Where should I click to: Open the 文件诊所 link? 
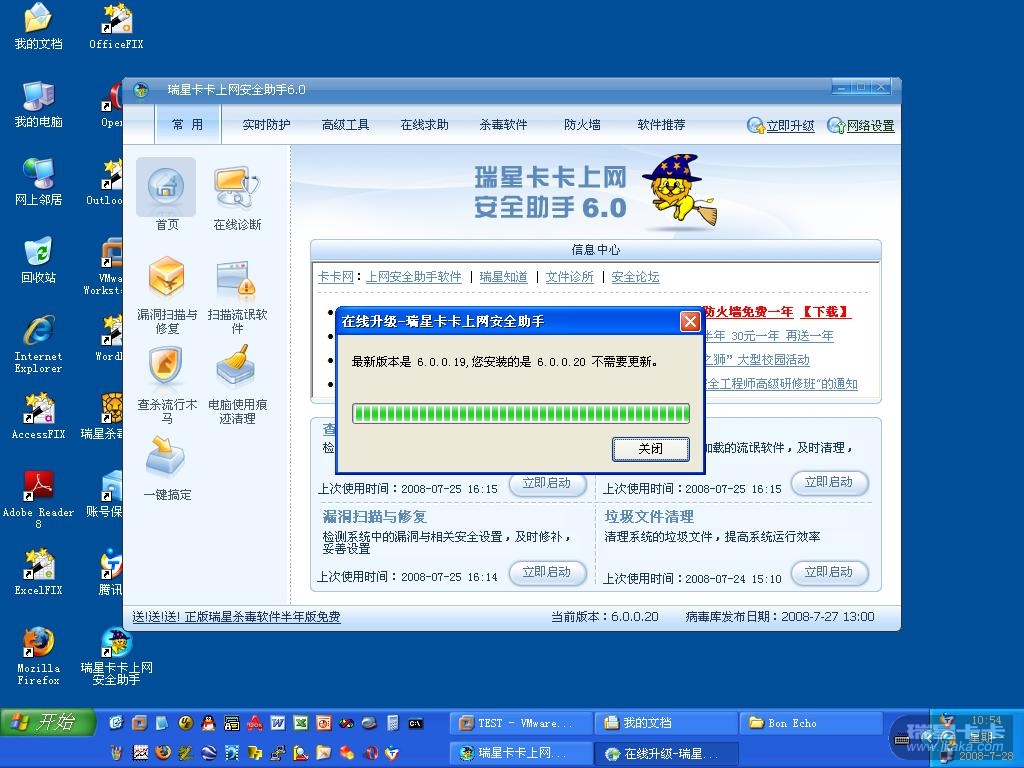569,277
